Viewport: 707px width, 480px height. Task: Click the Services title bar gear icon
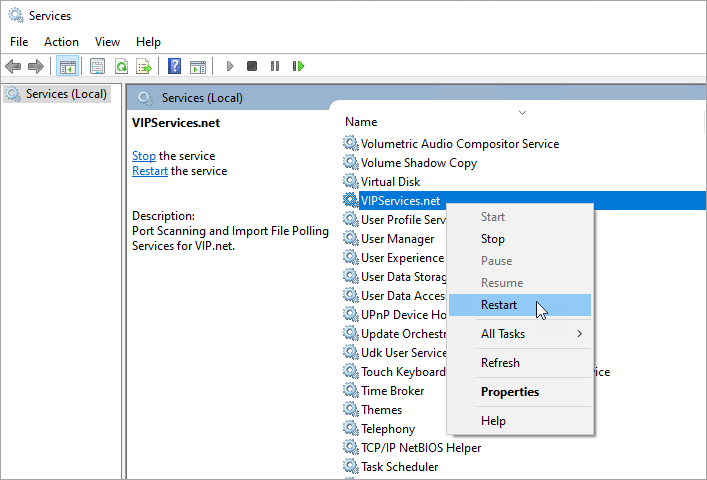point(16,15)
